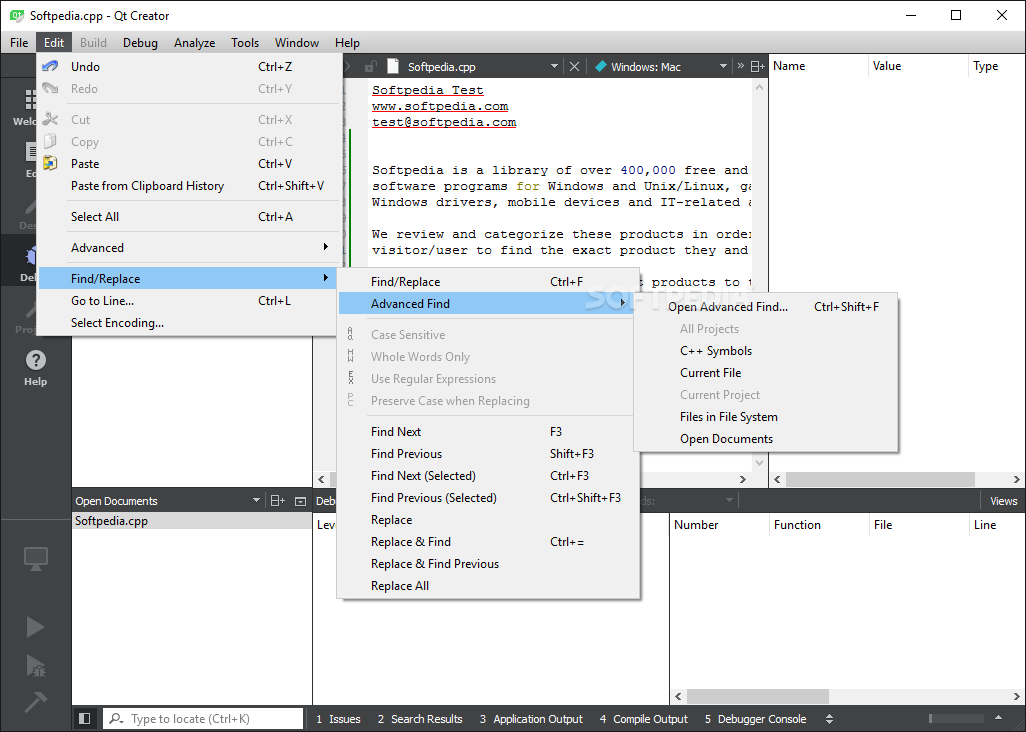Click the file lock icon beside Softpedia.cpp
1026x732 pixels.
(370, 67)
